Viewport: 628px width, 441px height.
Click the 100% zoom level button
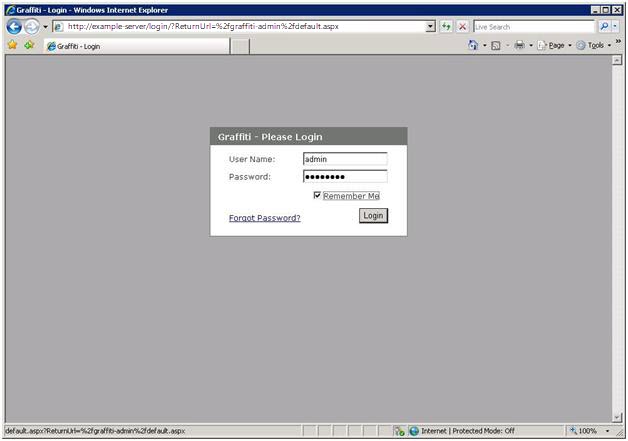pyautogui.click(x=584, y=431)
